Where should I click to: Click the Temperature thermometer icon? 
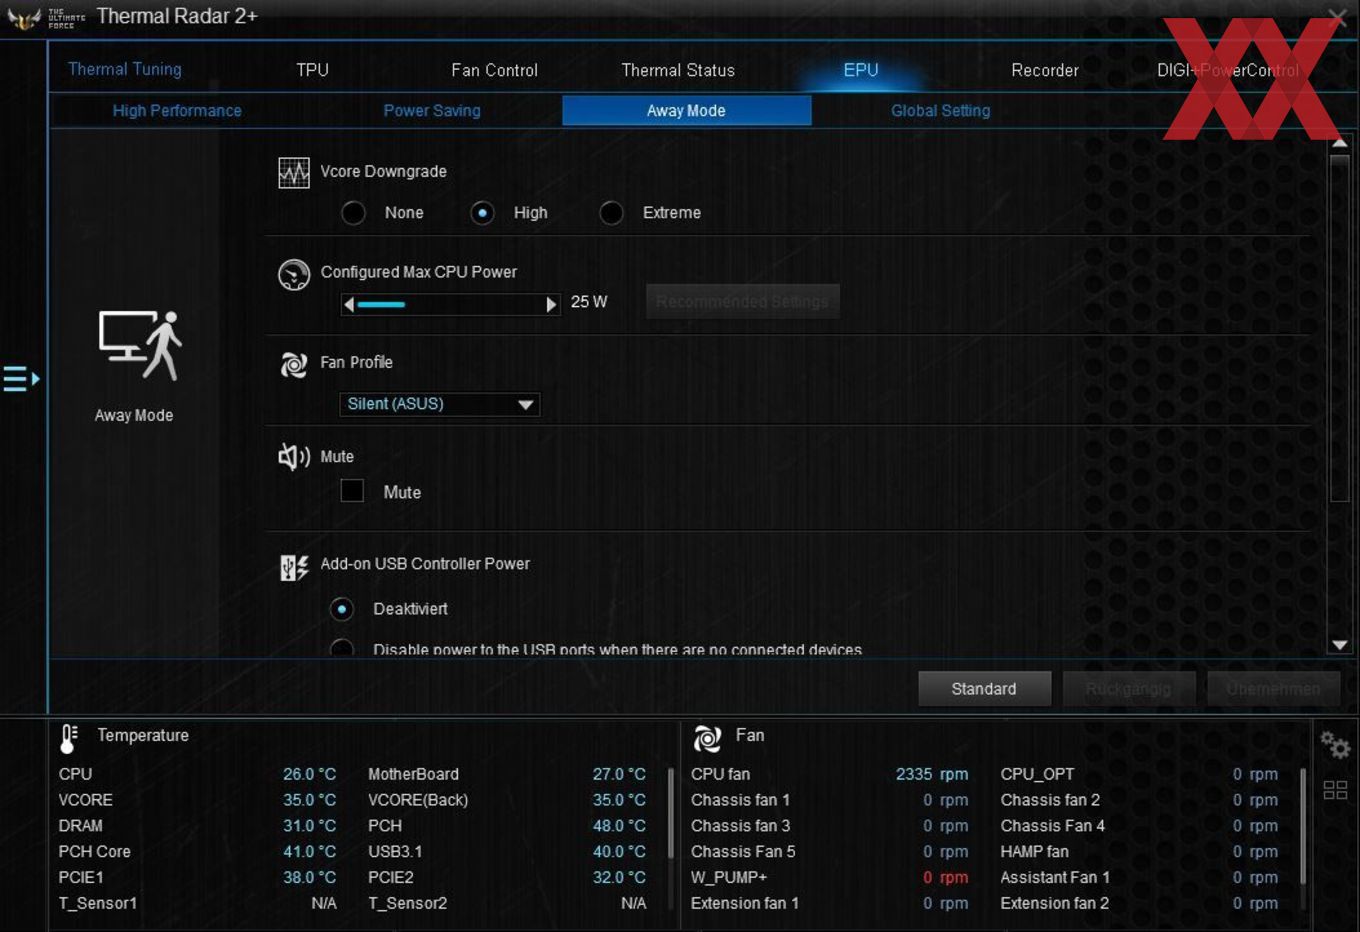[69, 738]
